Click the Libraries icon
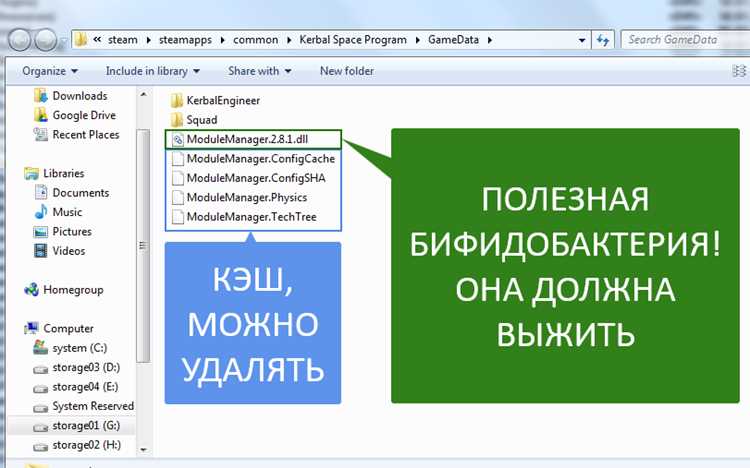 click(x=31, y=173)
